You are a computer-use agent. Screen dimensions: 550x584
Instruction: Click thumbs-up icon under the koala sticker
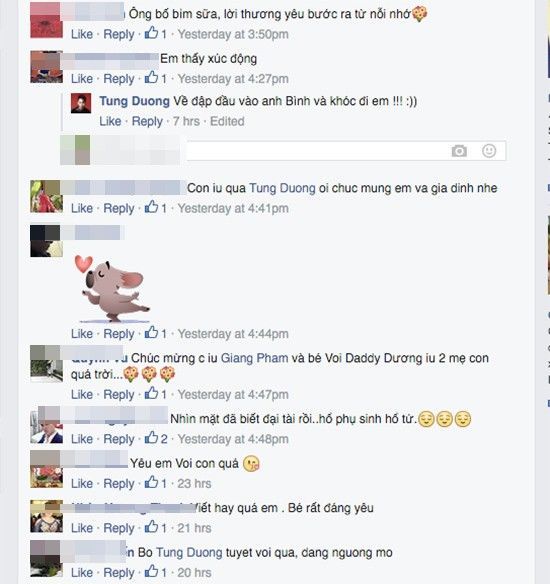(151, 333)
